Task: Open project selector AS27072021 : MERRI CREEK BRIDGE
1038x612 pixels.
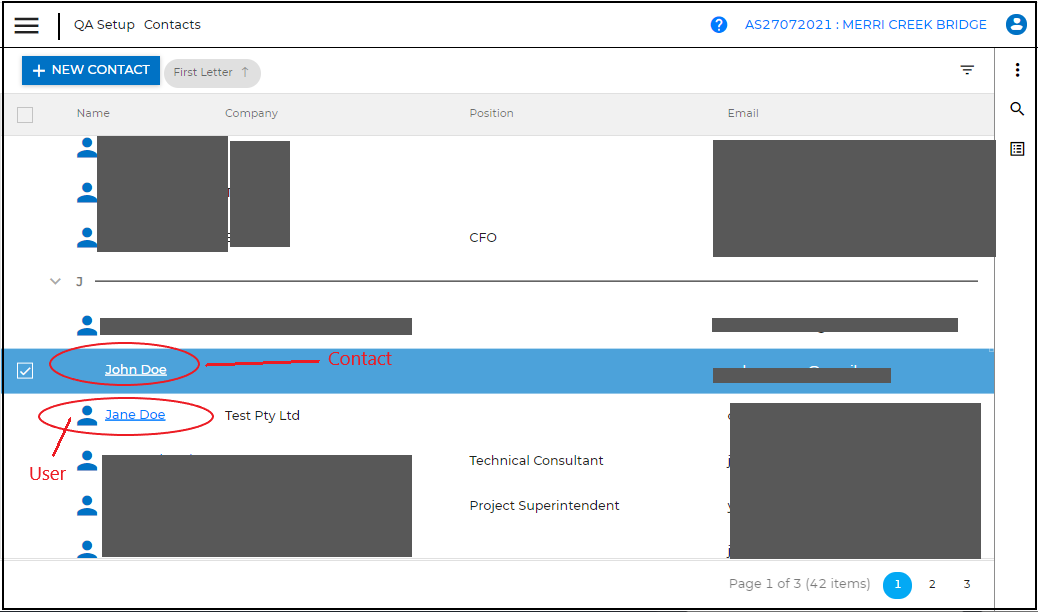Action: 865,25
